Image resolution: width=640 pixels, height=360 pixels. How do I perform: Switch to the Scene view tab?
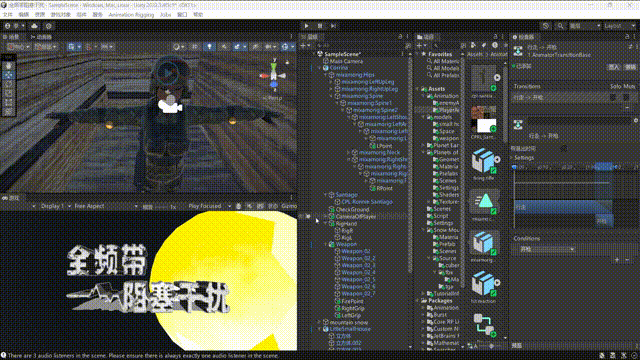click(11, 37)
